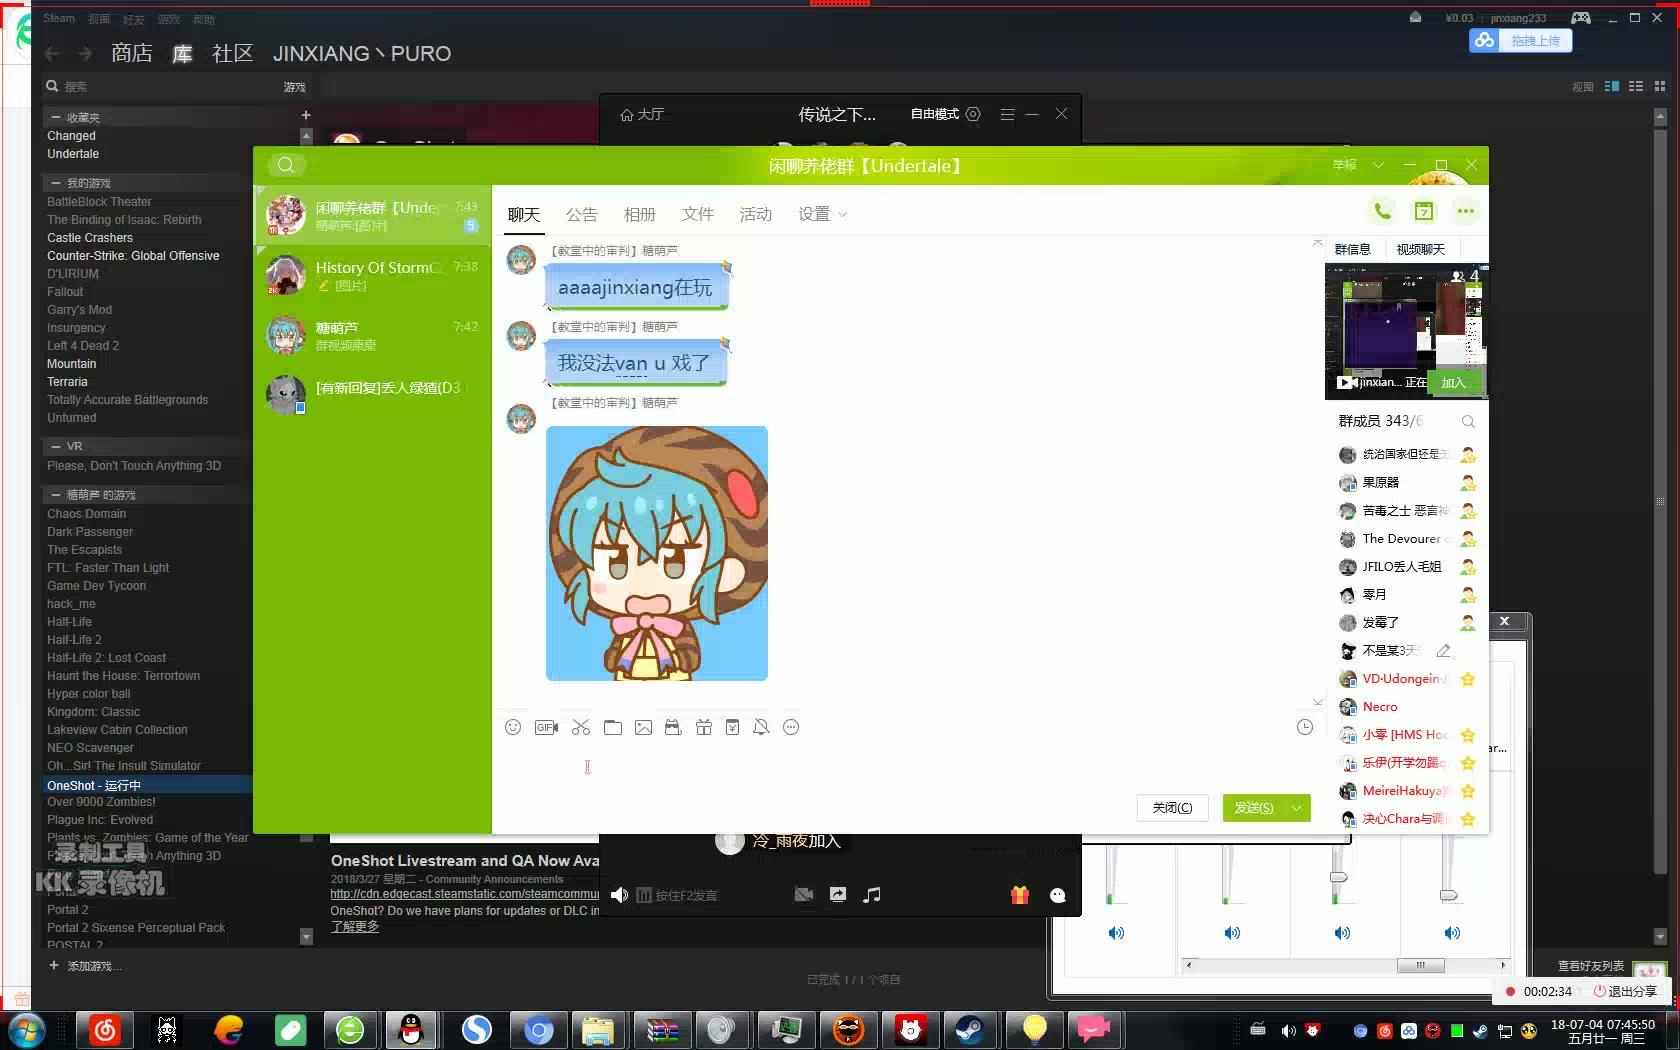The width and height of the screenshot is (1680, 1050).
Task: Collapse the VR category in Steam library
Action: coord(57,446)
